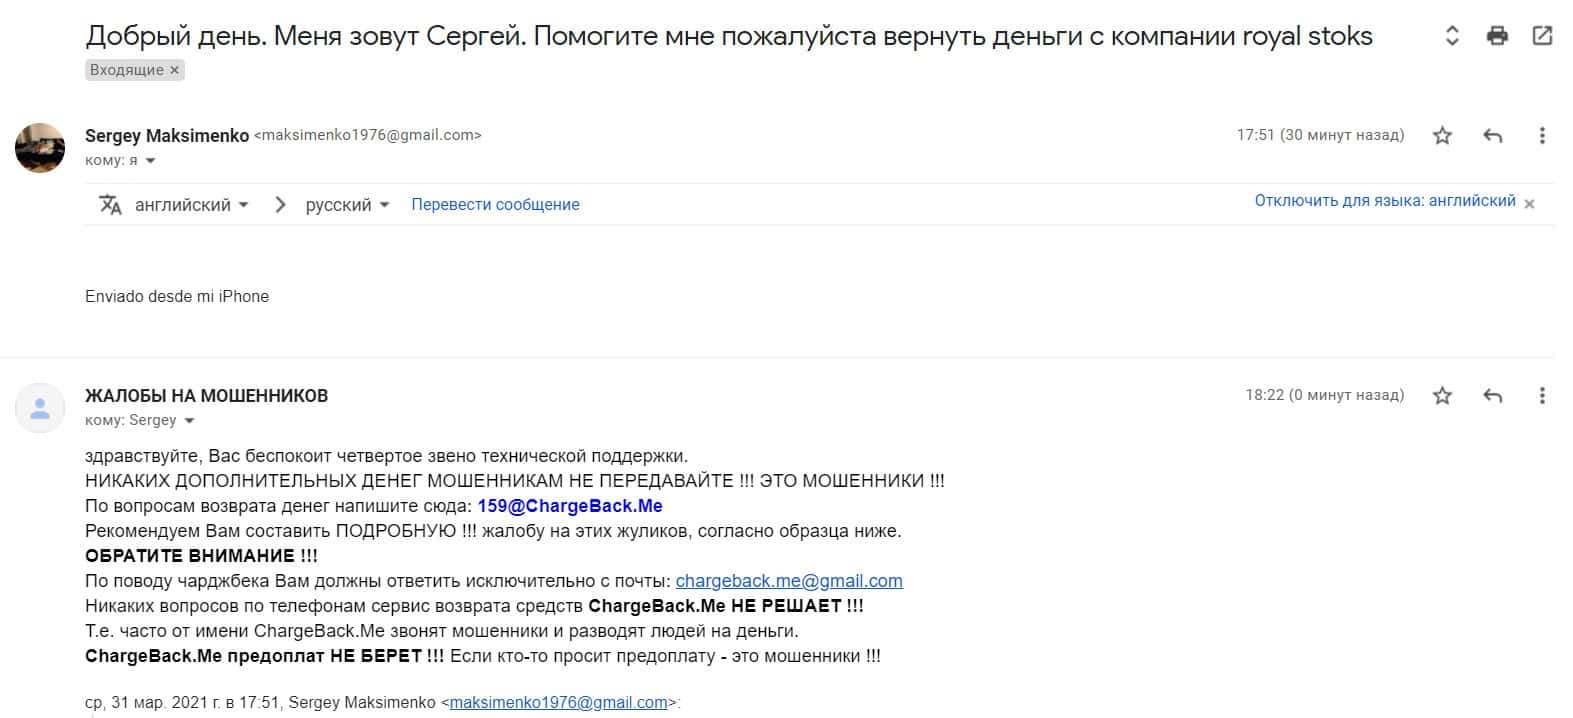This screenshot has width=1573, height=718.
Task: Remove the Входящие label
Action: (174, 70)
